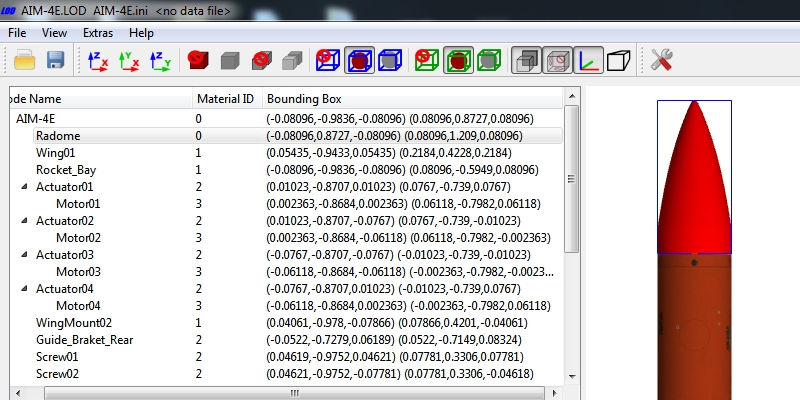Select the Motor02 node
Viewport: 800px width, 400px height.
point(78,238)
